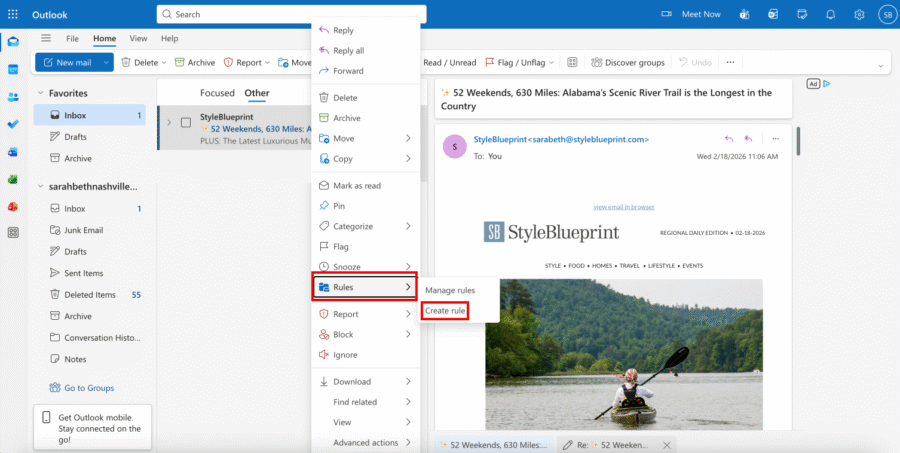The image size is (900, 453).
Task: Open Report dropdown arrow in ribbon
Action: (x=267, y=63)
